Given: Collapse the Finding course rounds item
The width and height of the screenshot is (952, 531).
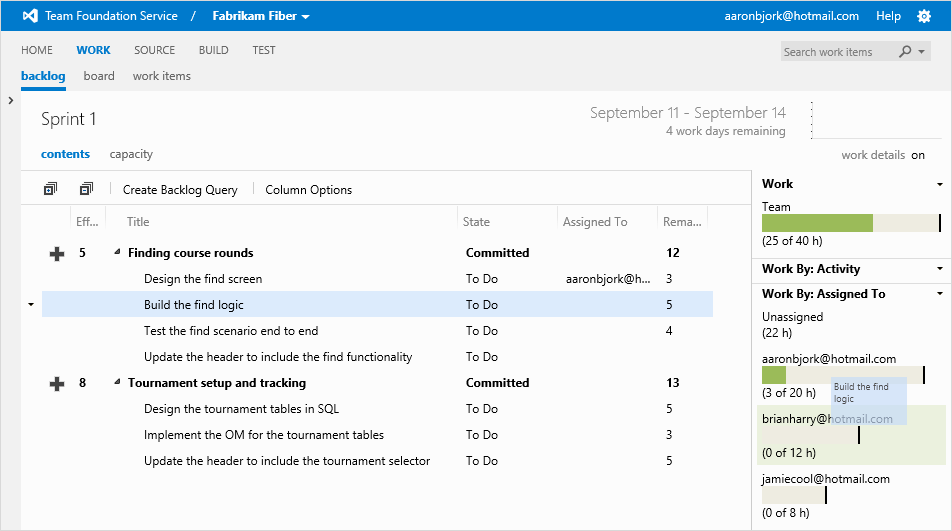Looking at the screenshot, I should click(117, 252).
